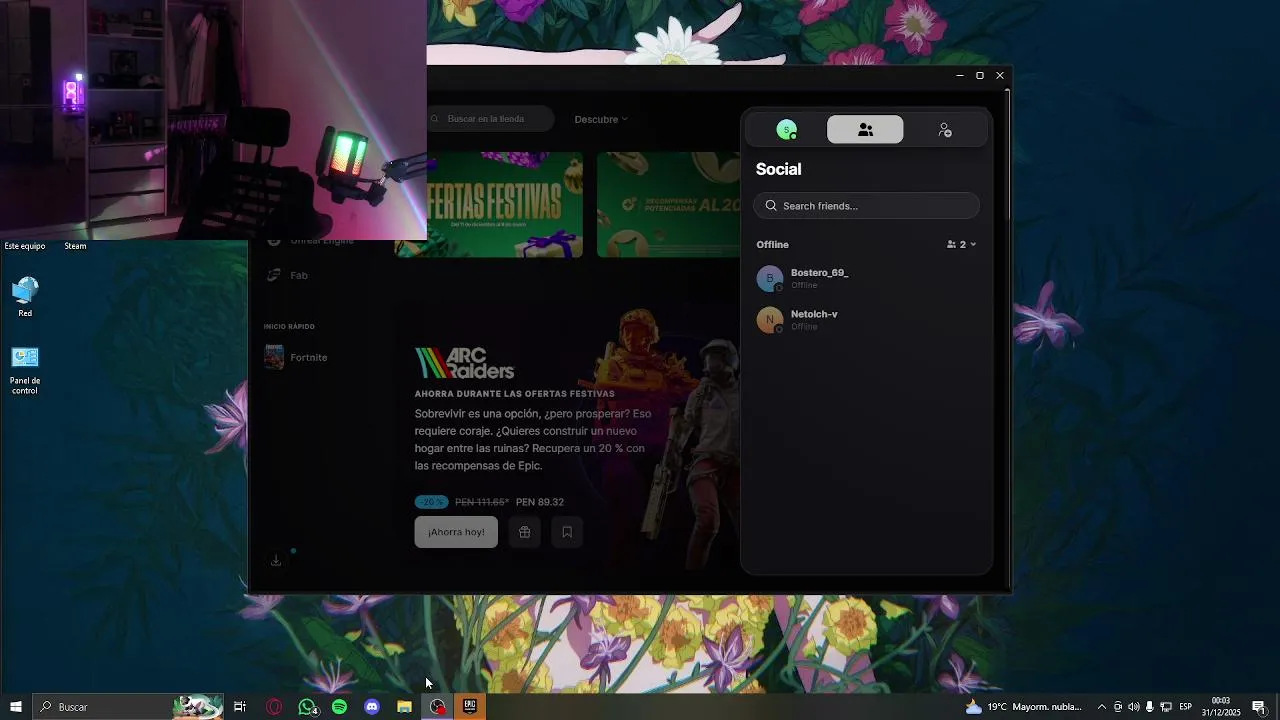Screen dimensions: 1280x720
Task: Open friend Bostero_69_ entry
Action: click(x=866, y=278)
